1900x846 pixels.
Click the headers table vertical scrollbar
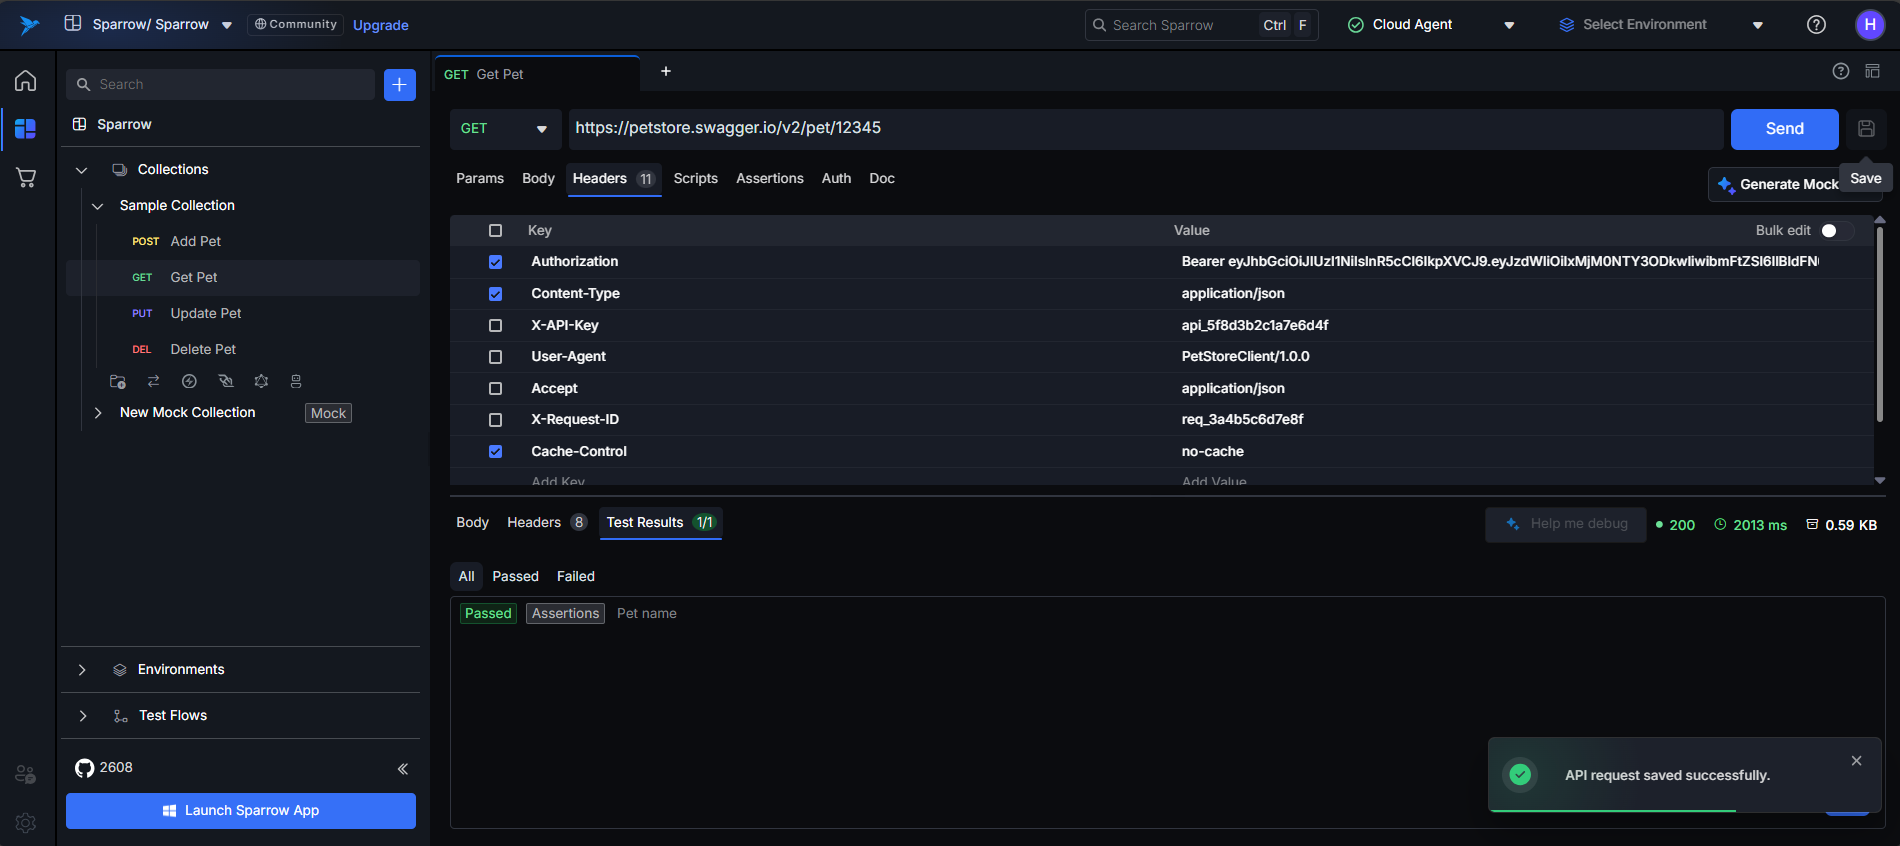[1879, 320]
